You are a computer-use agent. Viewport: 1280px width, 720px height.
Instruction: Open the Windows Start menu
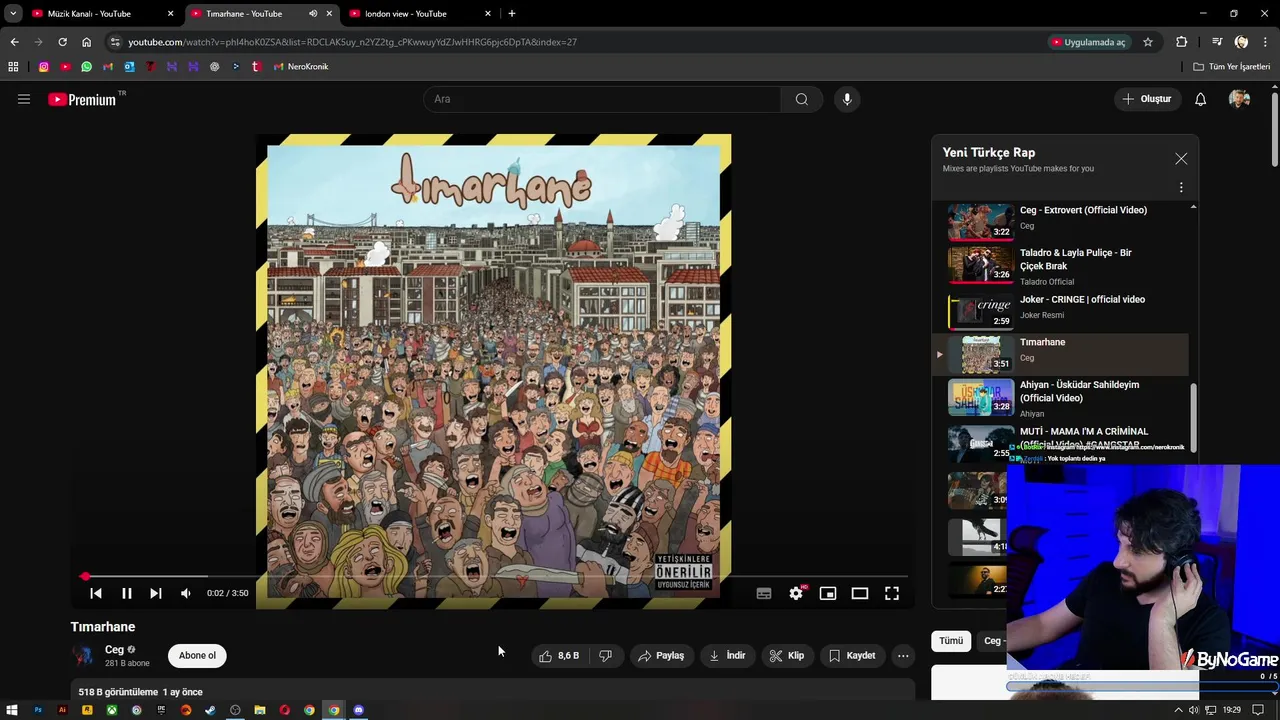click(x=13, y=710)
